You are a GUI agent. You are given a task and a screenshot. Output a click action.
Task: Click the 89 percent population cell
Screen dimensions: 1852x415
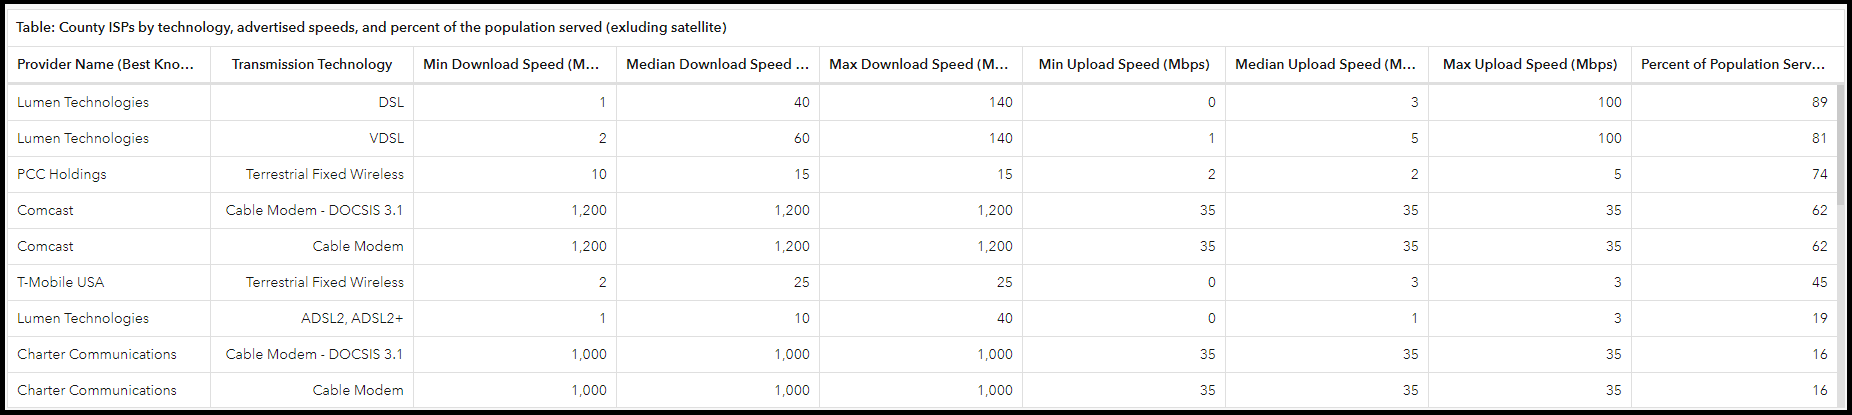(1734, 102)
